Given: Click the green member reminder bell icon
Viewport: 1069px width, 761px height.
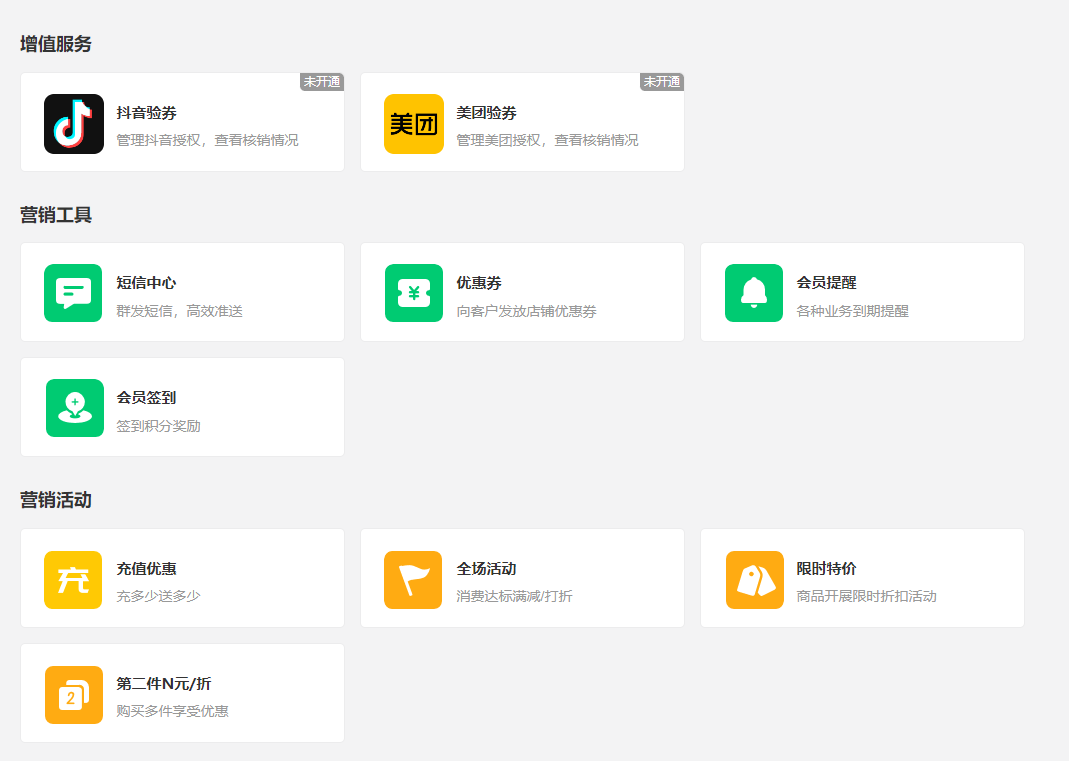Looking at the screenshot, I should click(753, 293).
